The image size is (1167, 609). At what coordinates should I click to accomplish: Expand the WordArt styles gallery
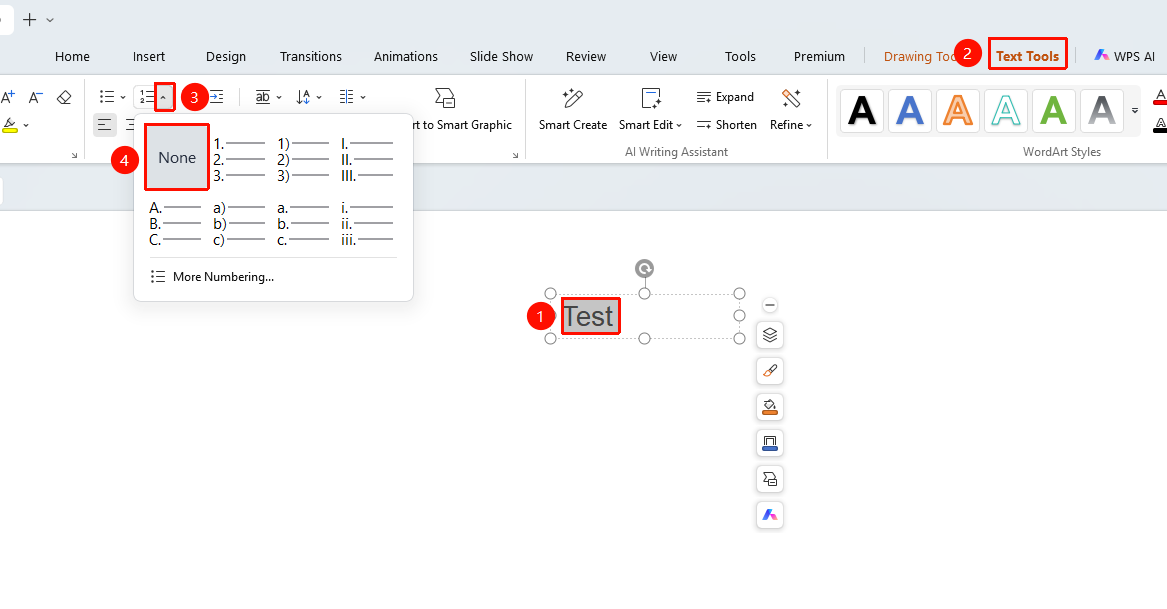click(x=1134, y=111)
